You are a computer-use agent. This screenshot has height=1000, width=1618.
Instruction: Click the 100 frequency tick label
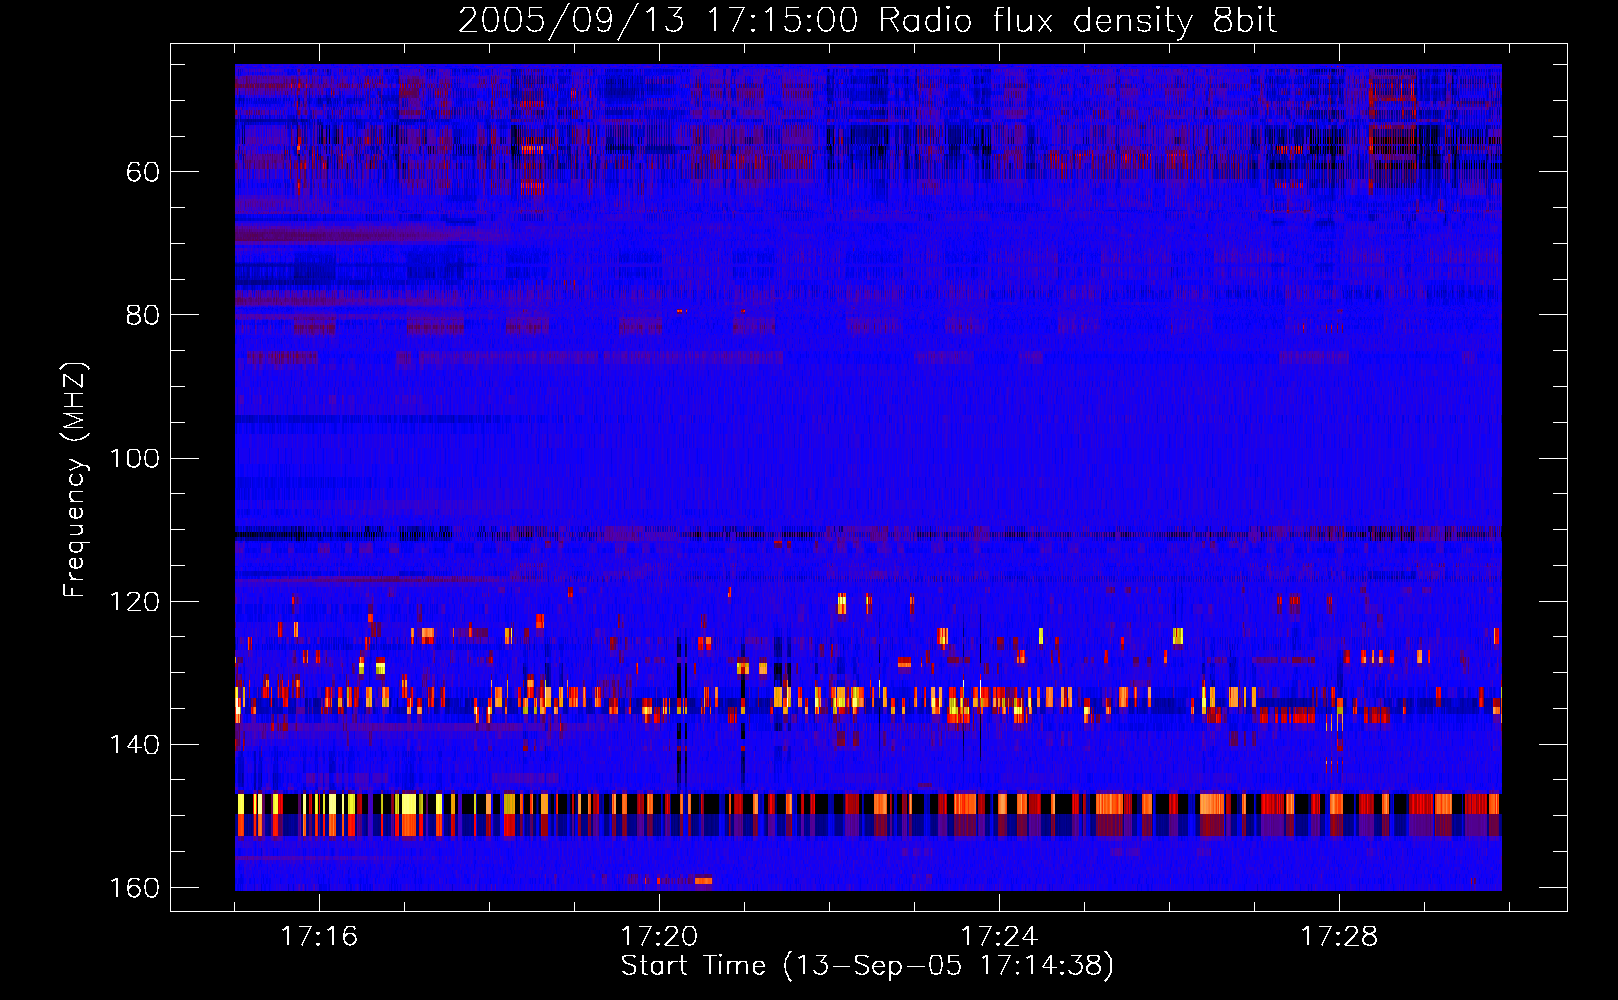point(134,459)
